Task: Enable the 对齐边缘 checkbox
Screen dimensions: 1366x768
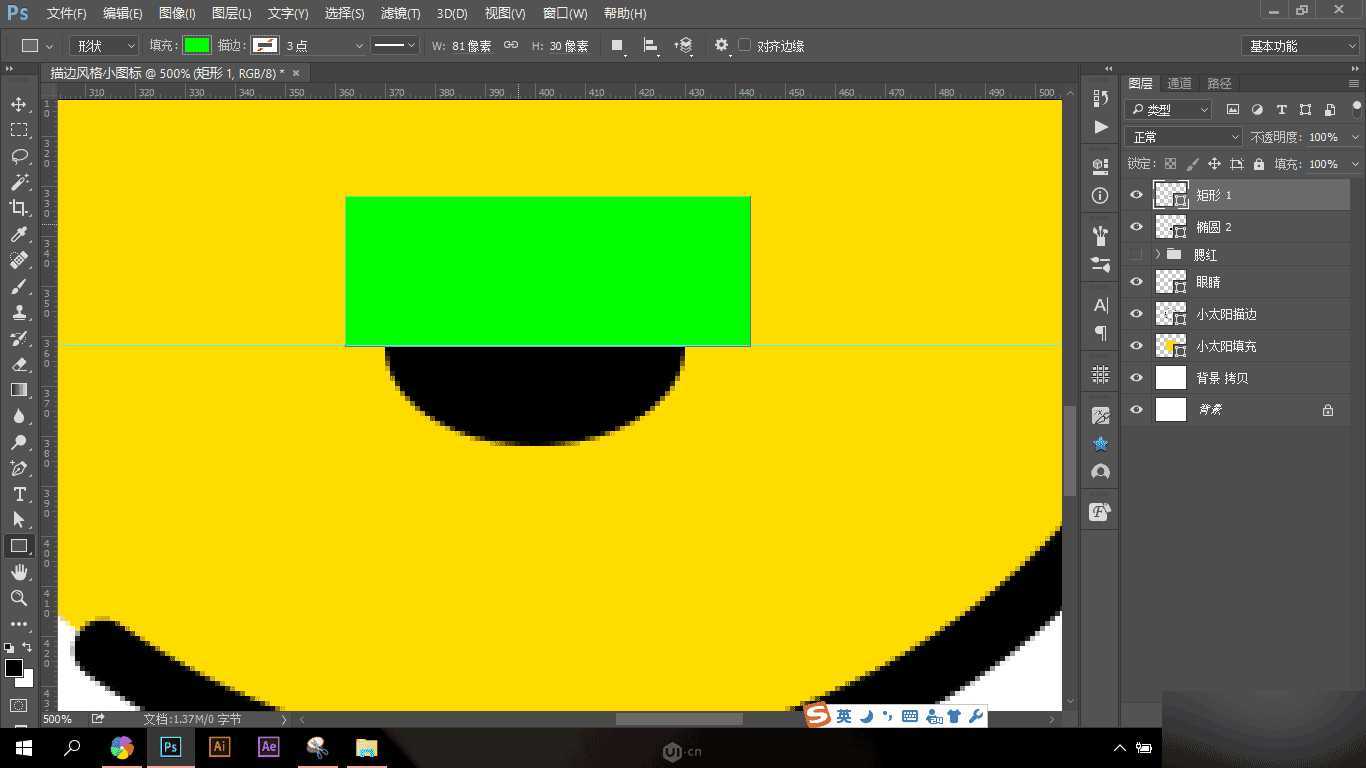Action: (745, 45)
